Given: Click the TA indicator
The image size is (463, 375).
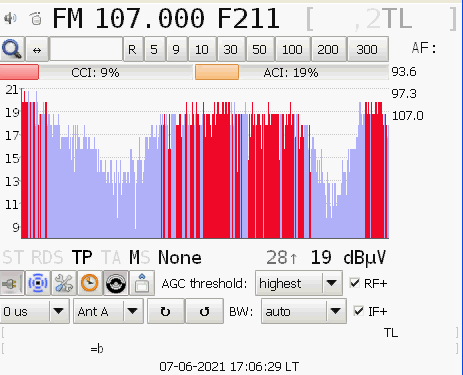Looking at the screenshot, I should pos(111,257).
